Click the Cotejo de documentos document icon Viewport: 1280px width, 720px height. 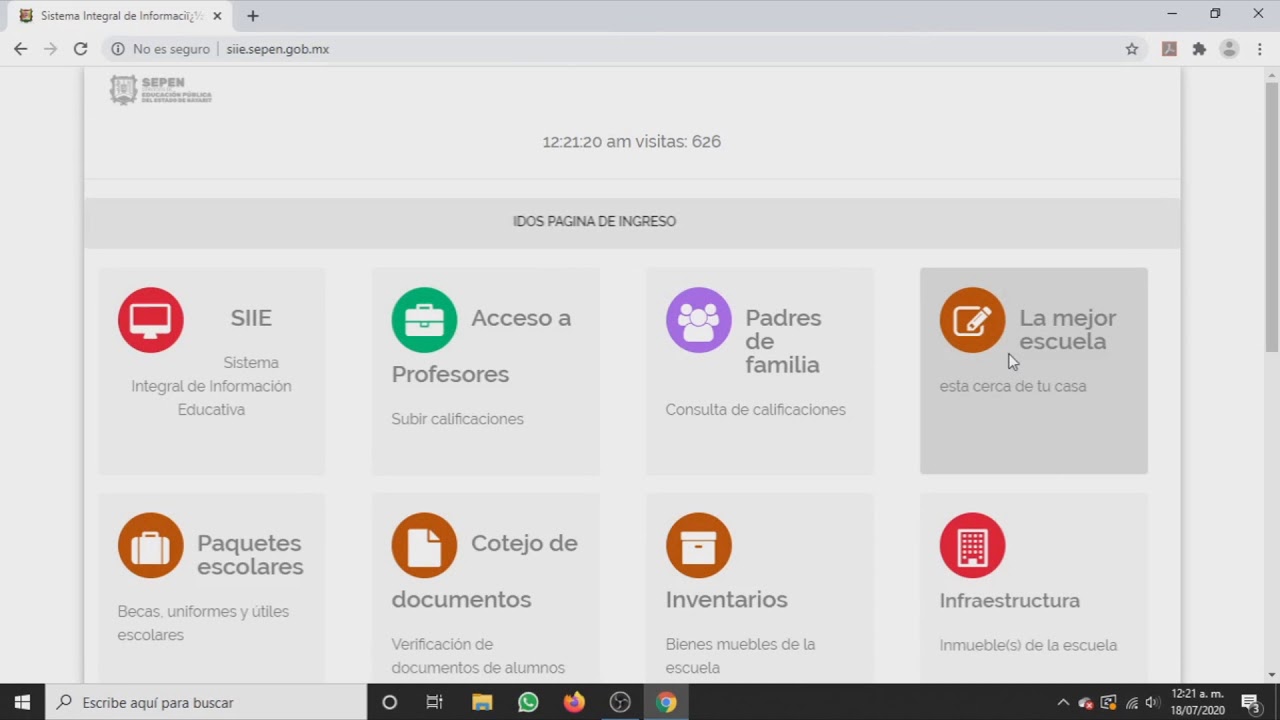pos(424,545)
